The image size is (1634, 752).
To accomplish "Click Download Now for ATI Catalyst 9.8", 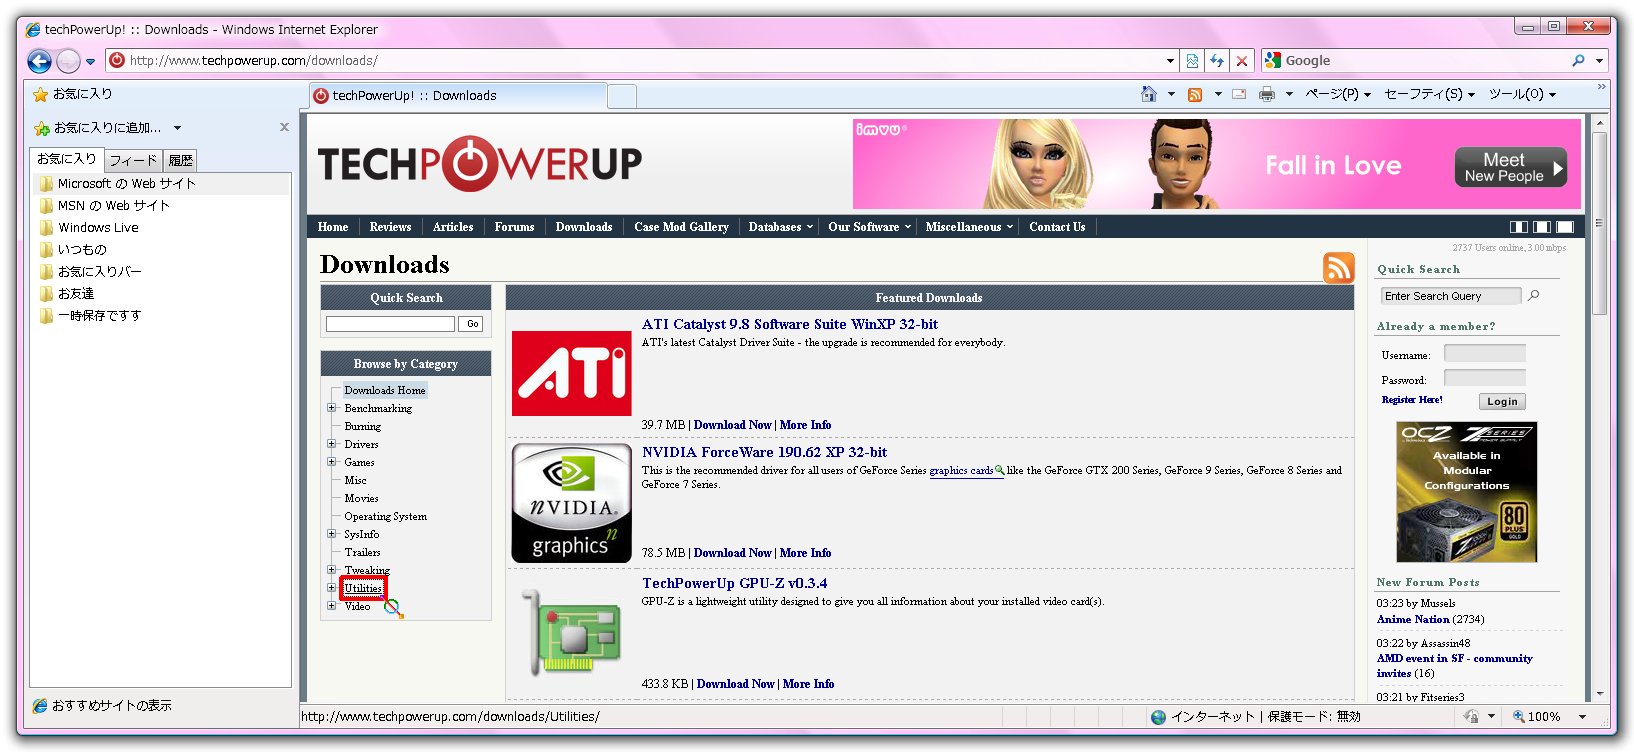I will click(733, 425).
